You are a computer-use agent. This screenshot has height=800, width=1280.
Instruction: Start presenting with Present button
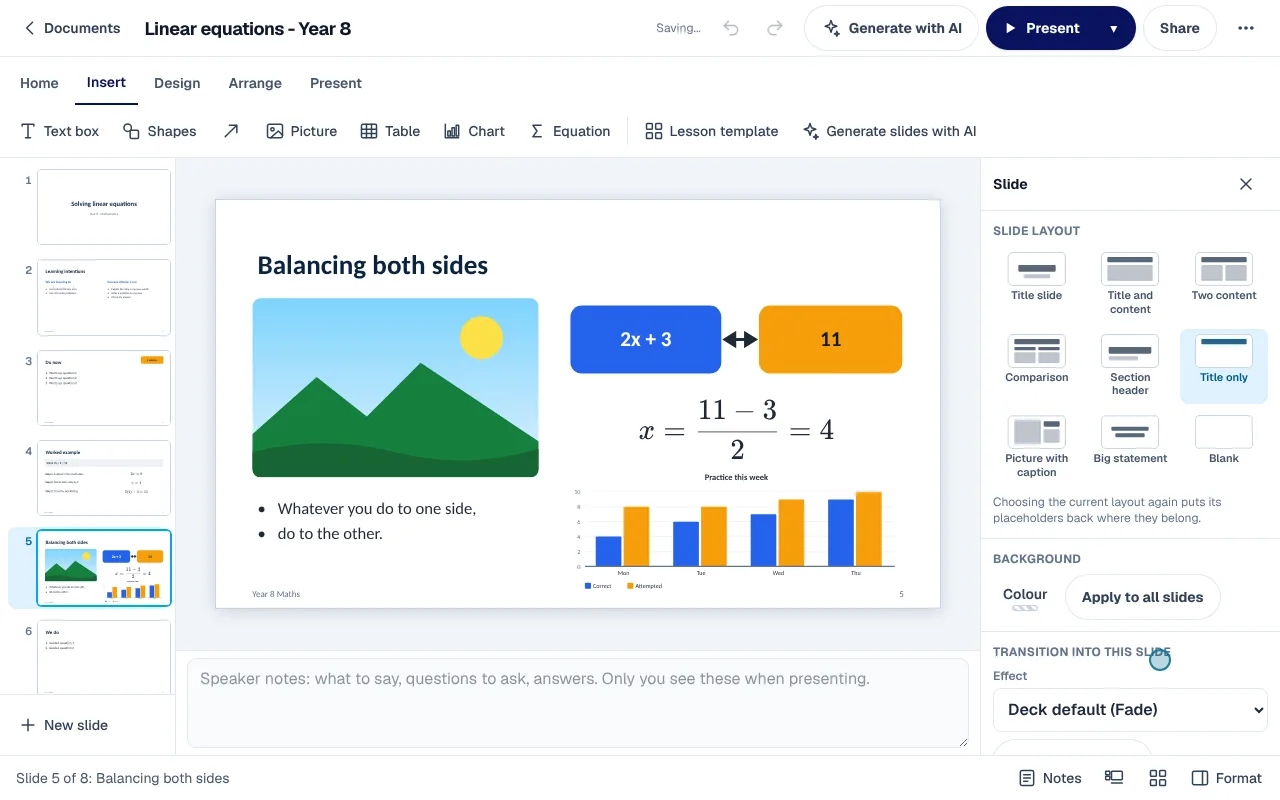click(1042, 28)
